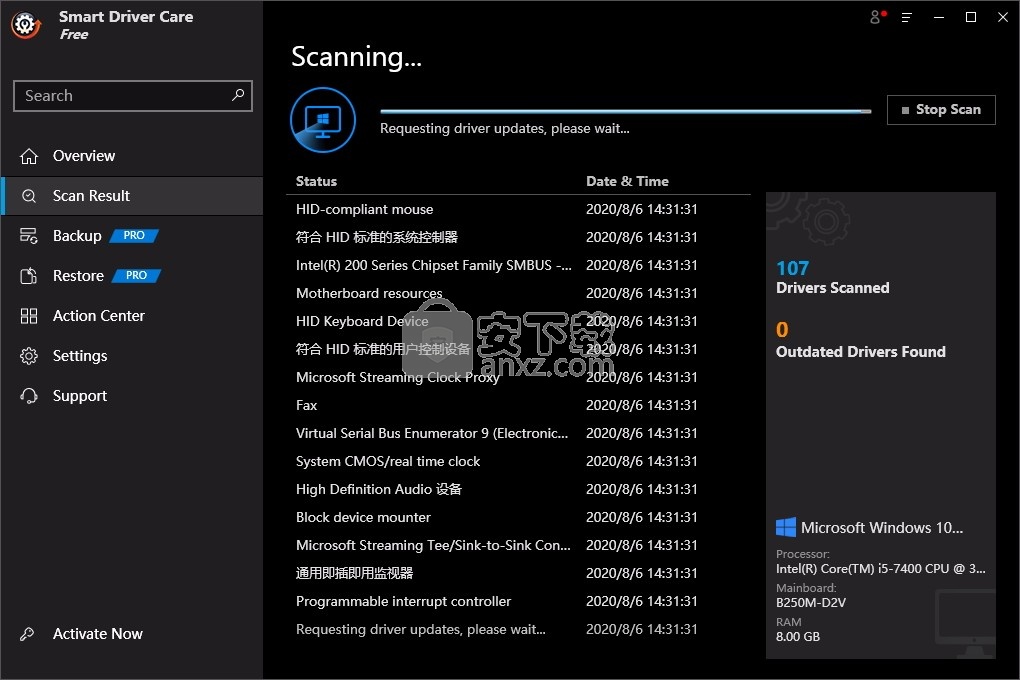Screen dimensions: 1020x680
Task: Minimize the Smart Driver Care window
Action: coord(939,18)
